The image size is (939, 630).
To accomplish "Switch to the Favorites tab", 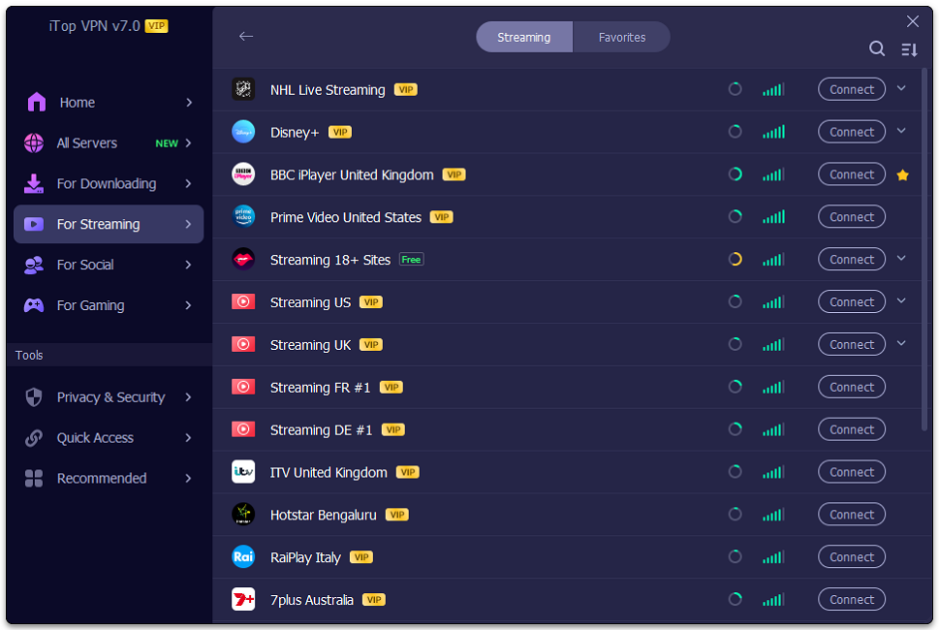I will (622, 37).
